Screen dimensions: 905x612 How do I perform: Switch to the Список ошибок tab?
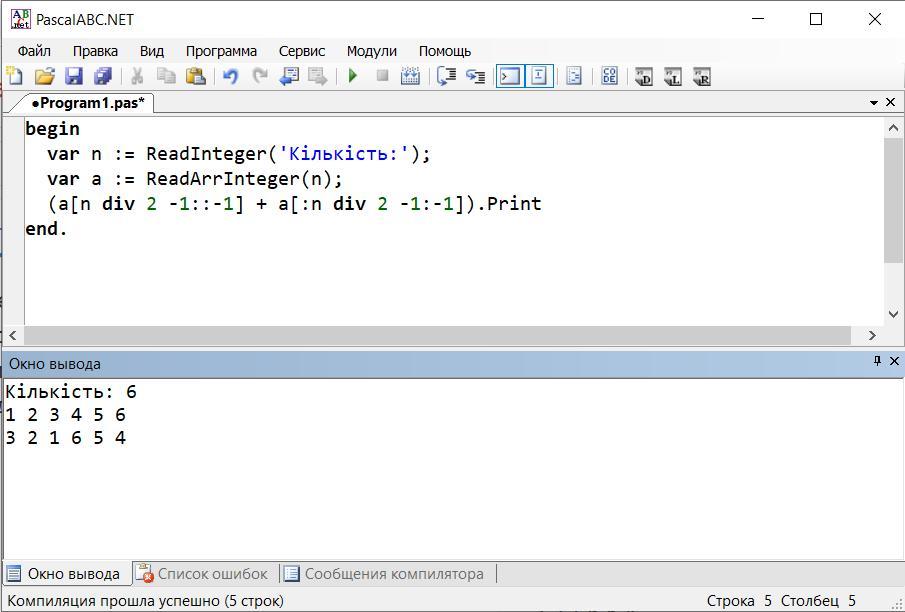coord(203,574)
